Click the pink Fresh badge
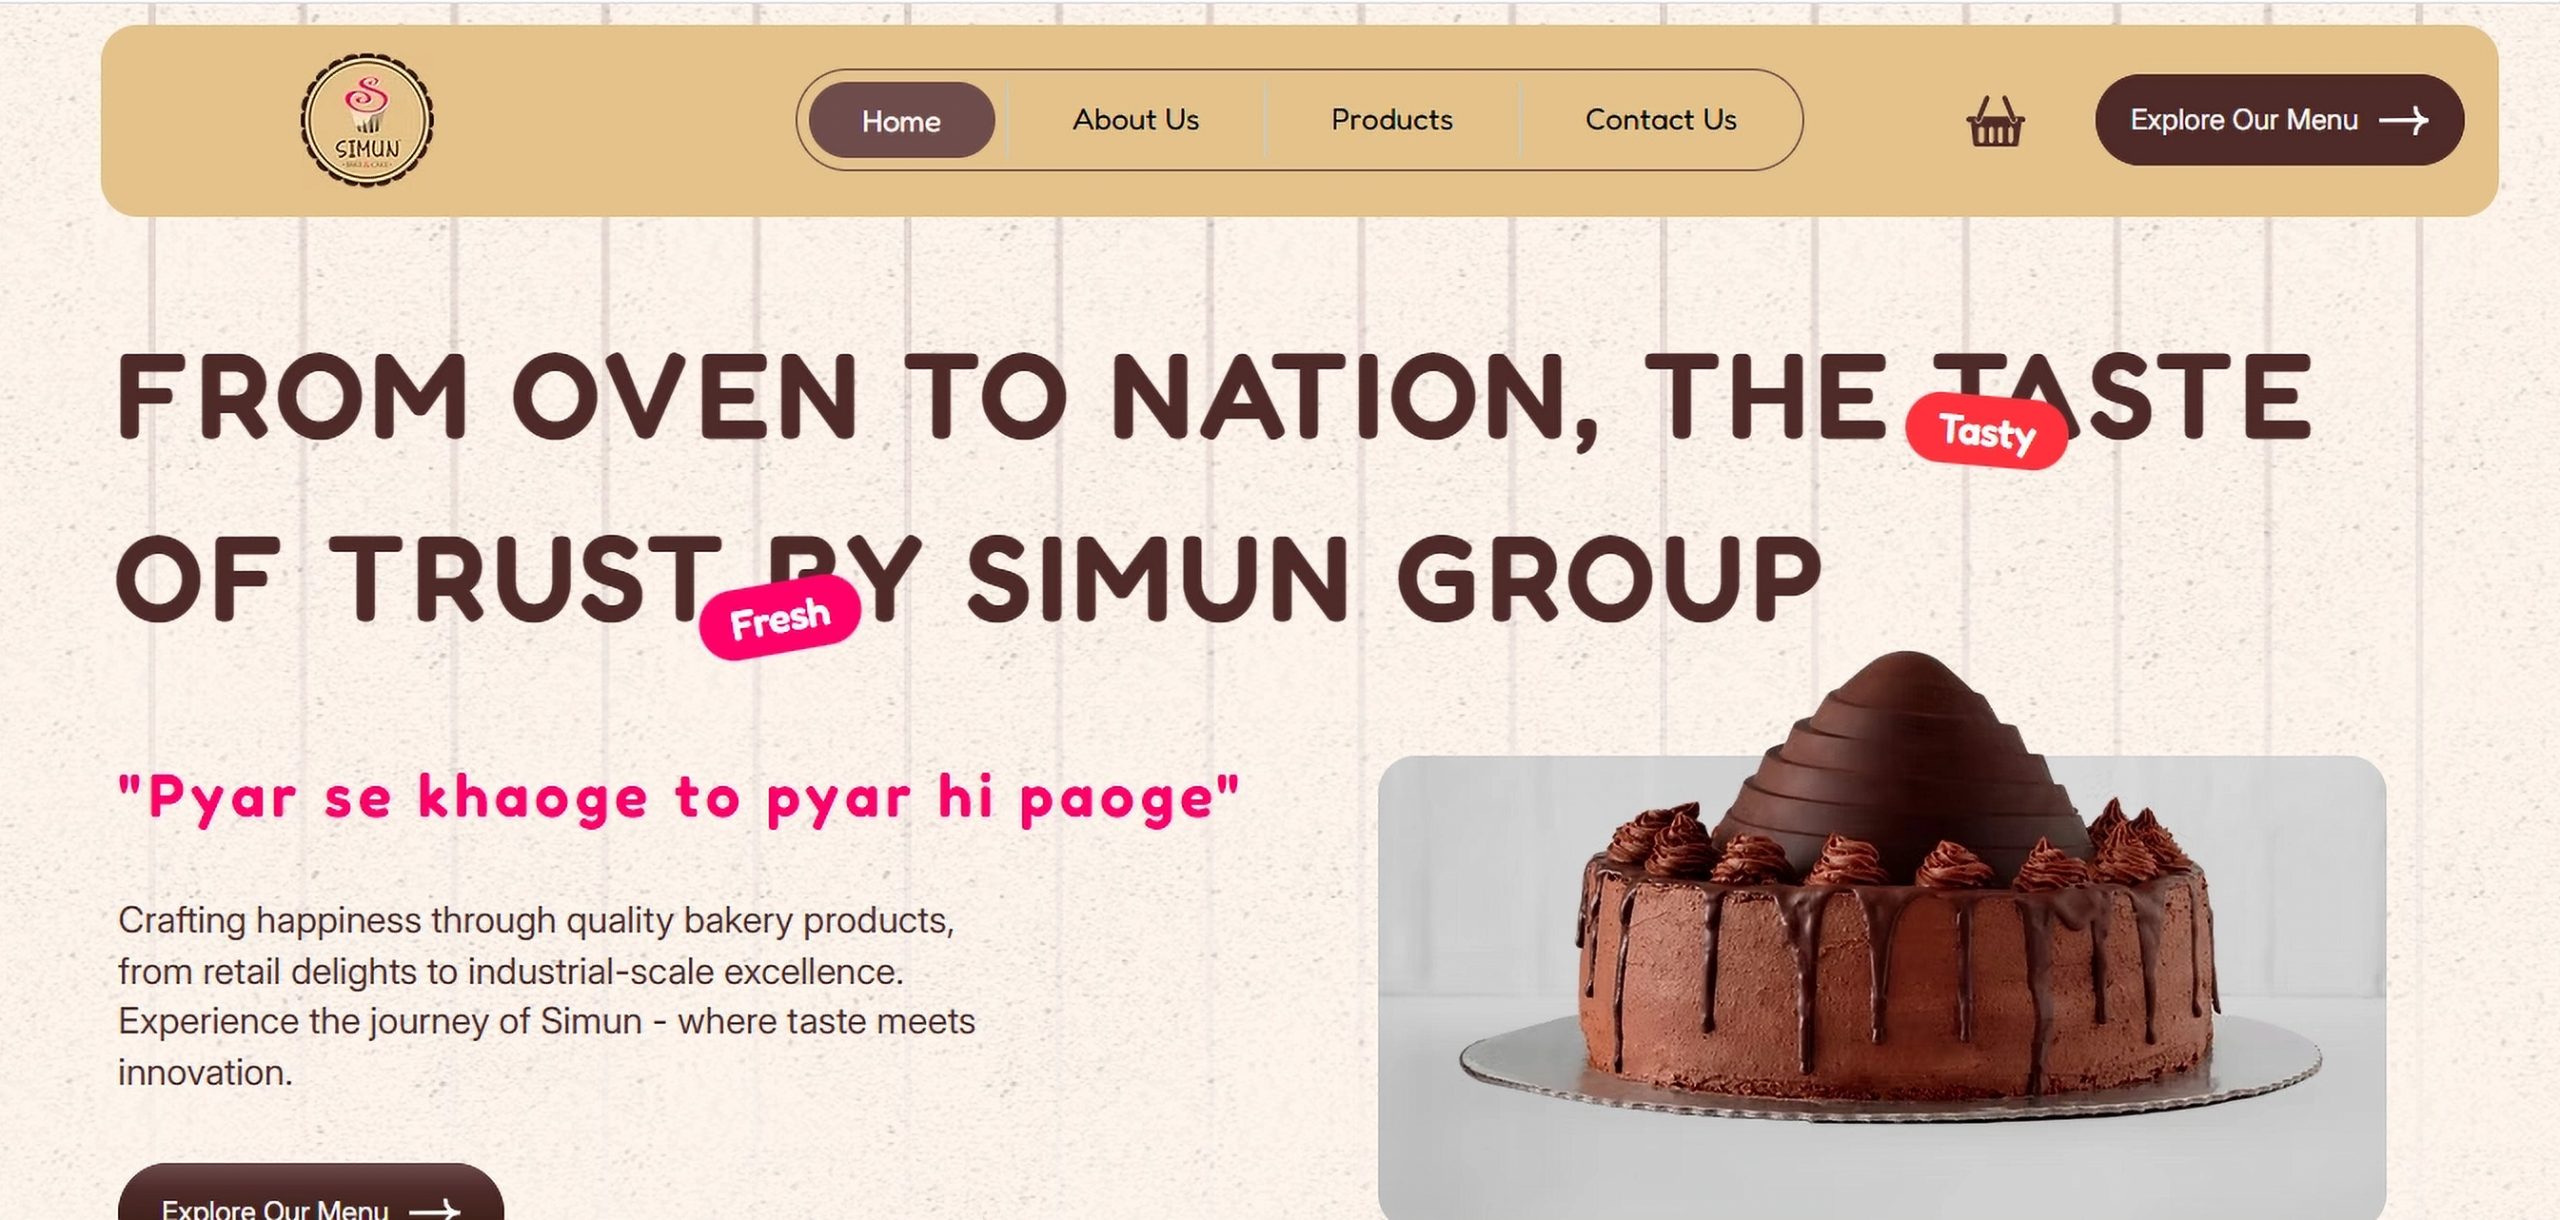 pos(780,618)
